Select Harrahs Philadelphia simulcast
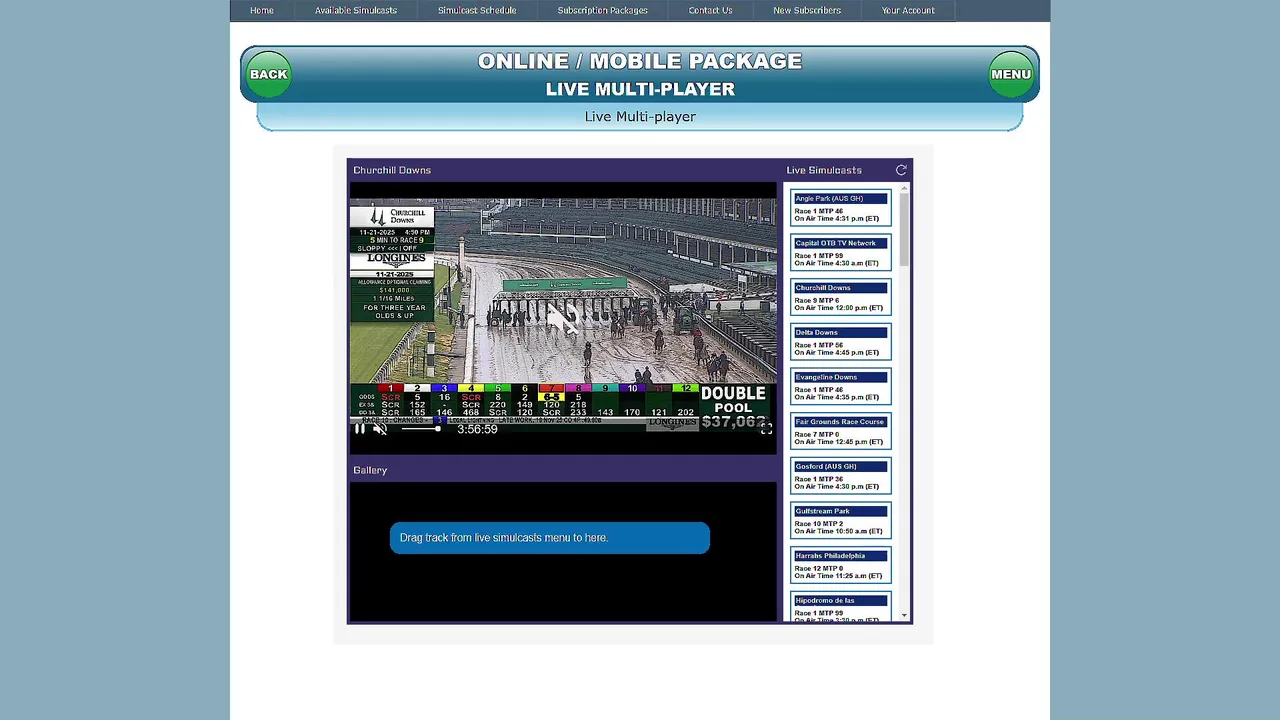Viewport: 1280px width, 720px height. click(x=841, y=565)
